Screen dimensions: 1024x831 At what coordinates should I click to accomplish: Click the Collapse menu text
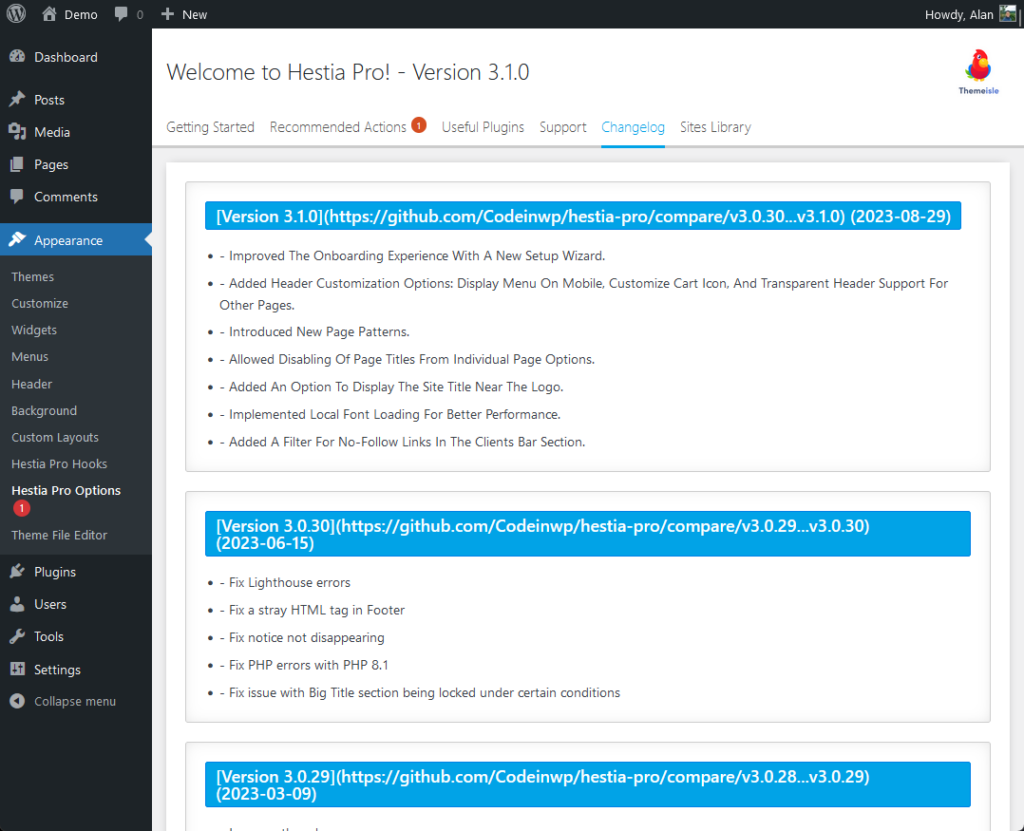pos(74,701)
